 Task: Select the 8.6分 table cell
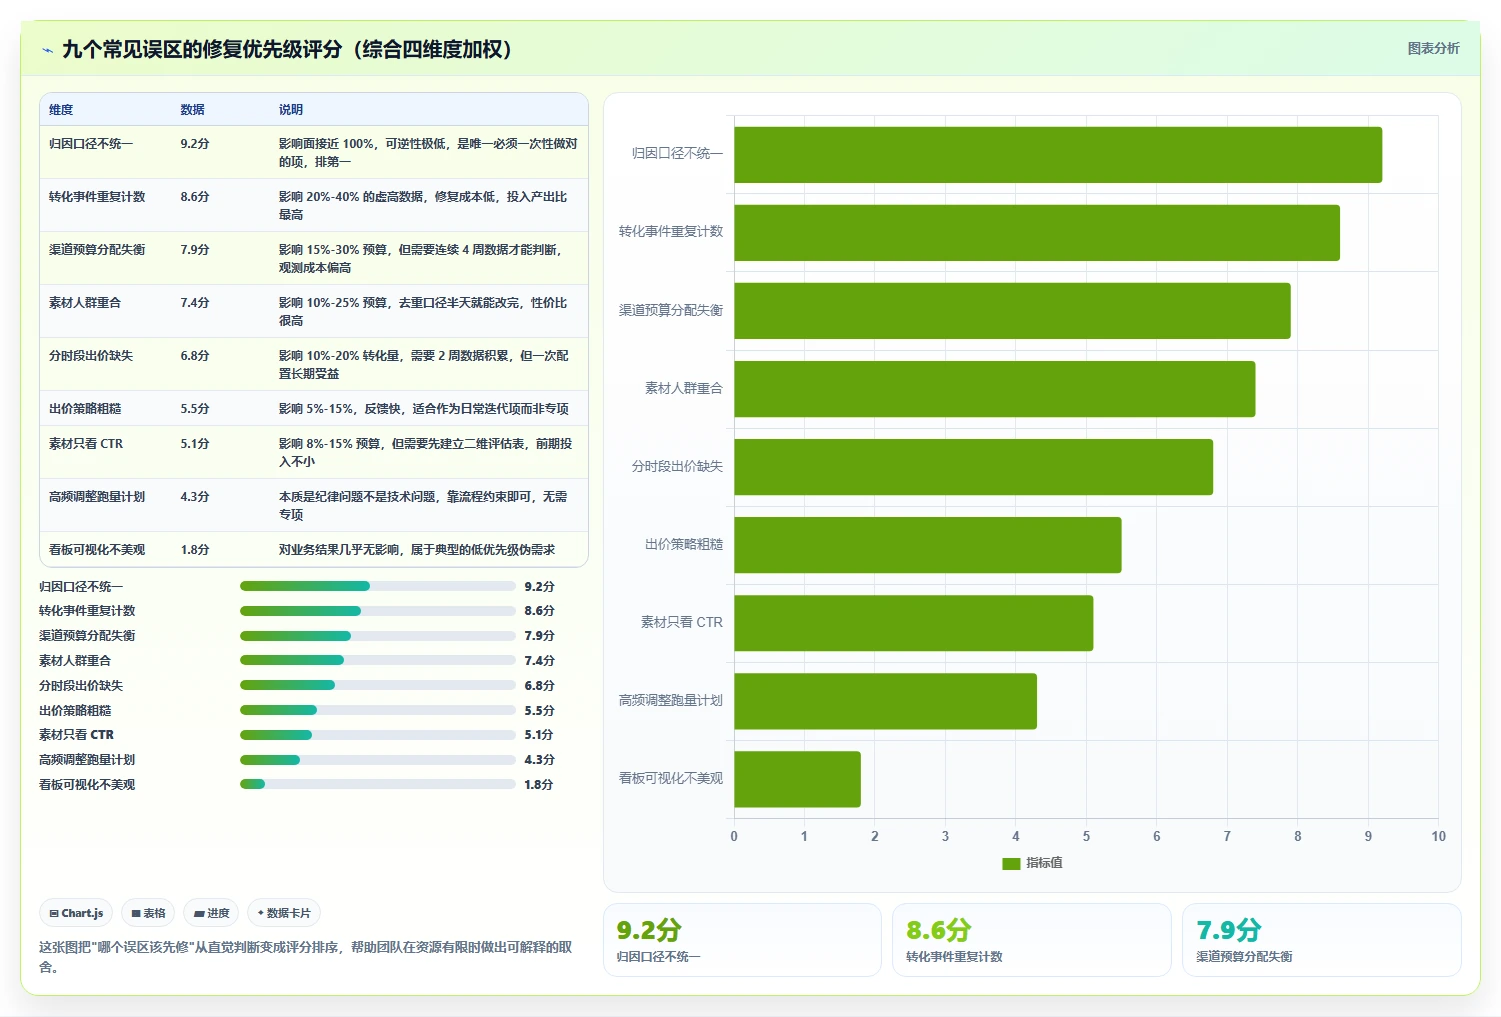pos(195,197)
